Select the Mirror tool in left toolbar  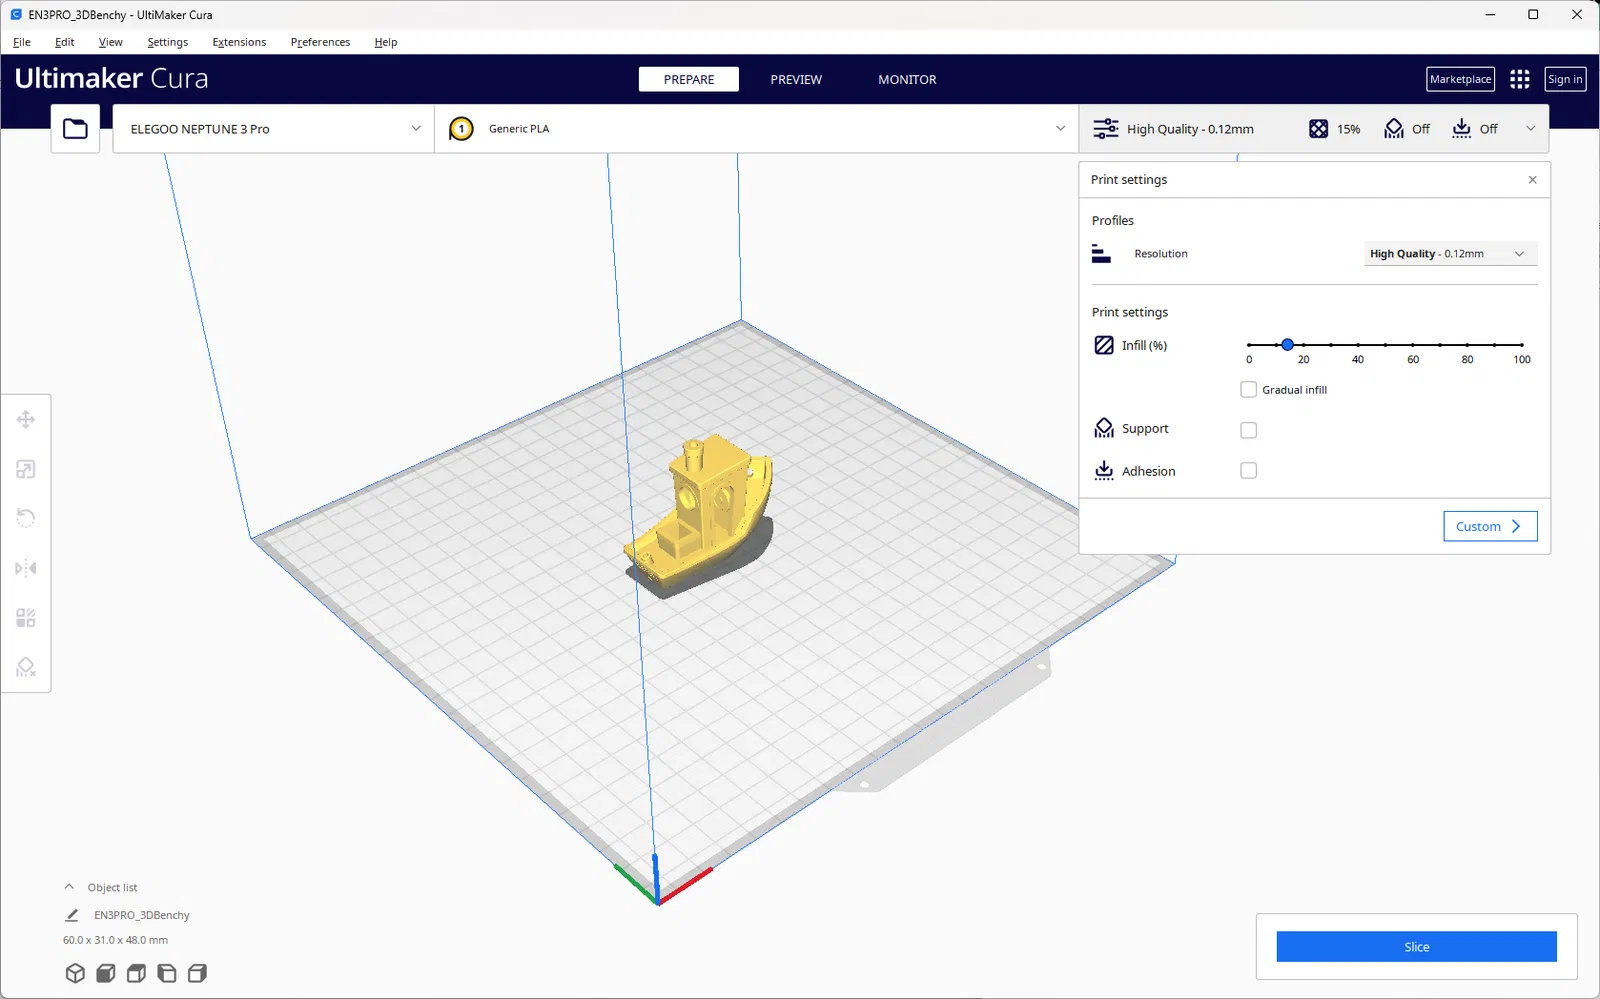[x=26, y=568]
